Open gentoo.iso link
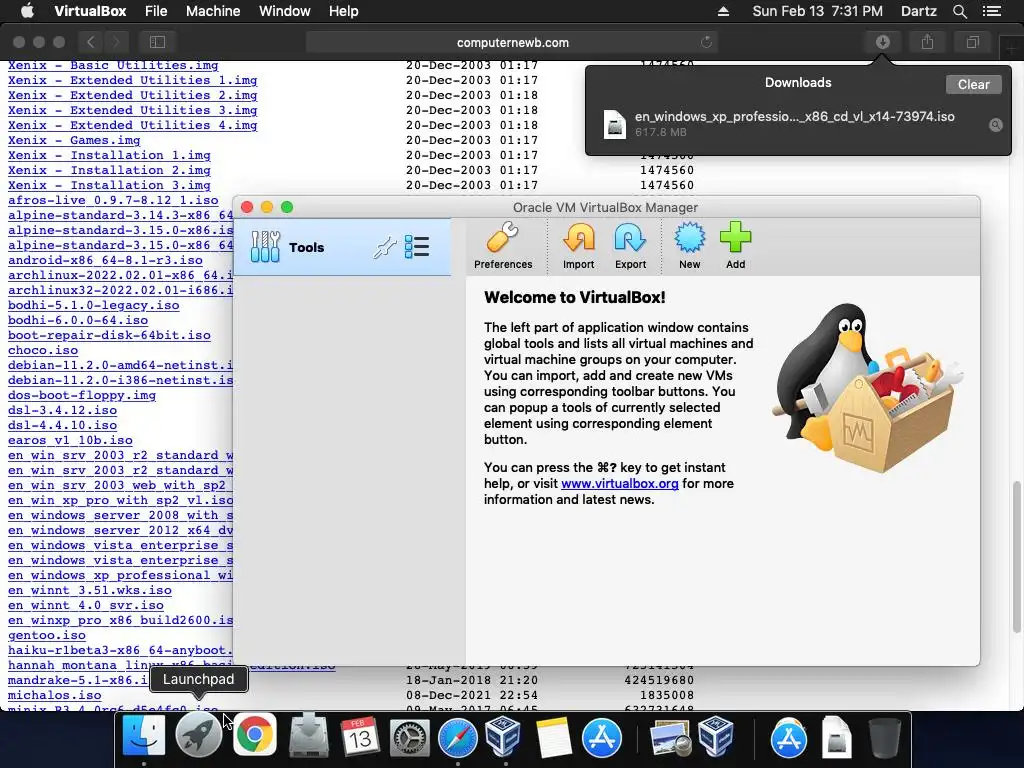Image resolution: width=1024 pixels, height=768 pixels. [46, 635]
